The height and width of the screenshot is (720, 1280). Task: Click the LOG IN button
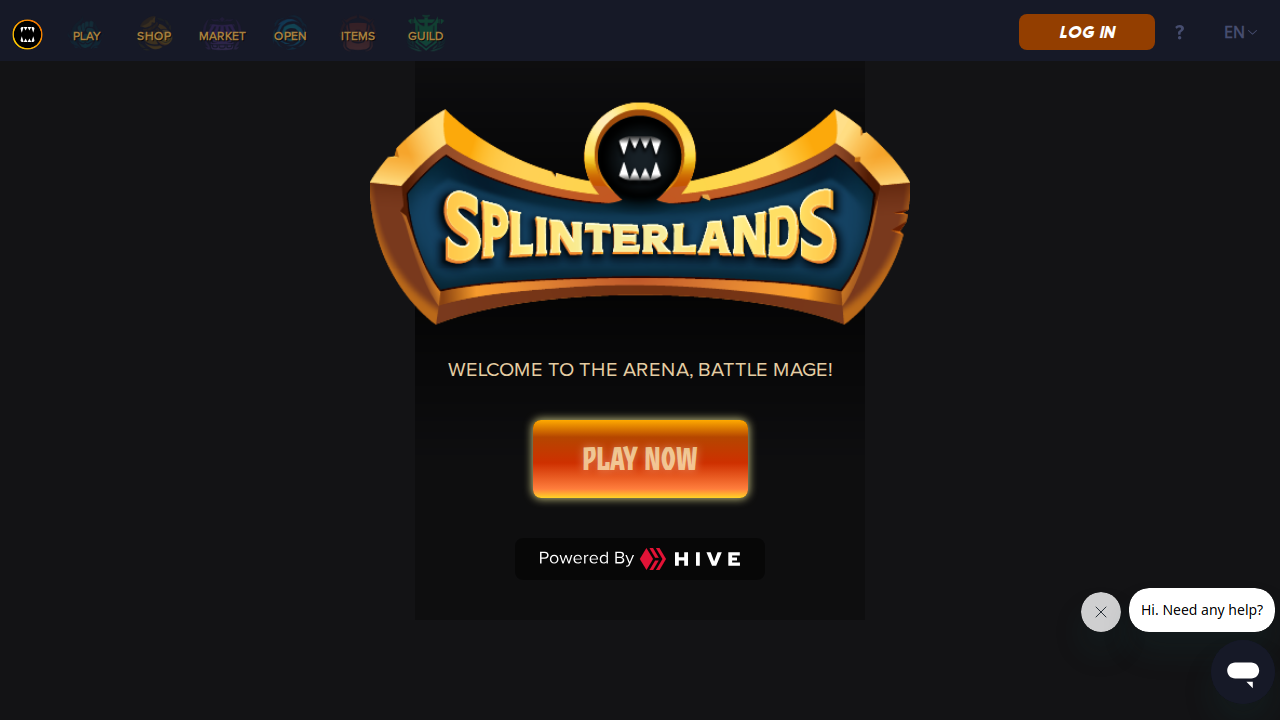pos(1087,32)
